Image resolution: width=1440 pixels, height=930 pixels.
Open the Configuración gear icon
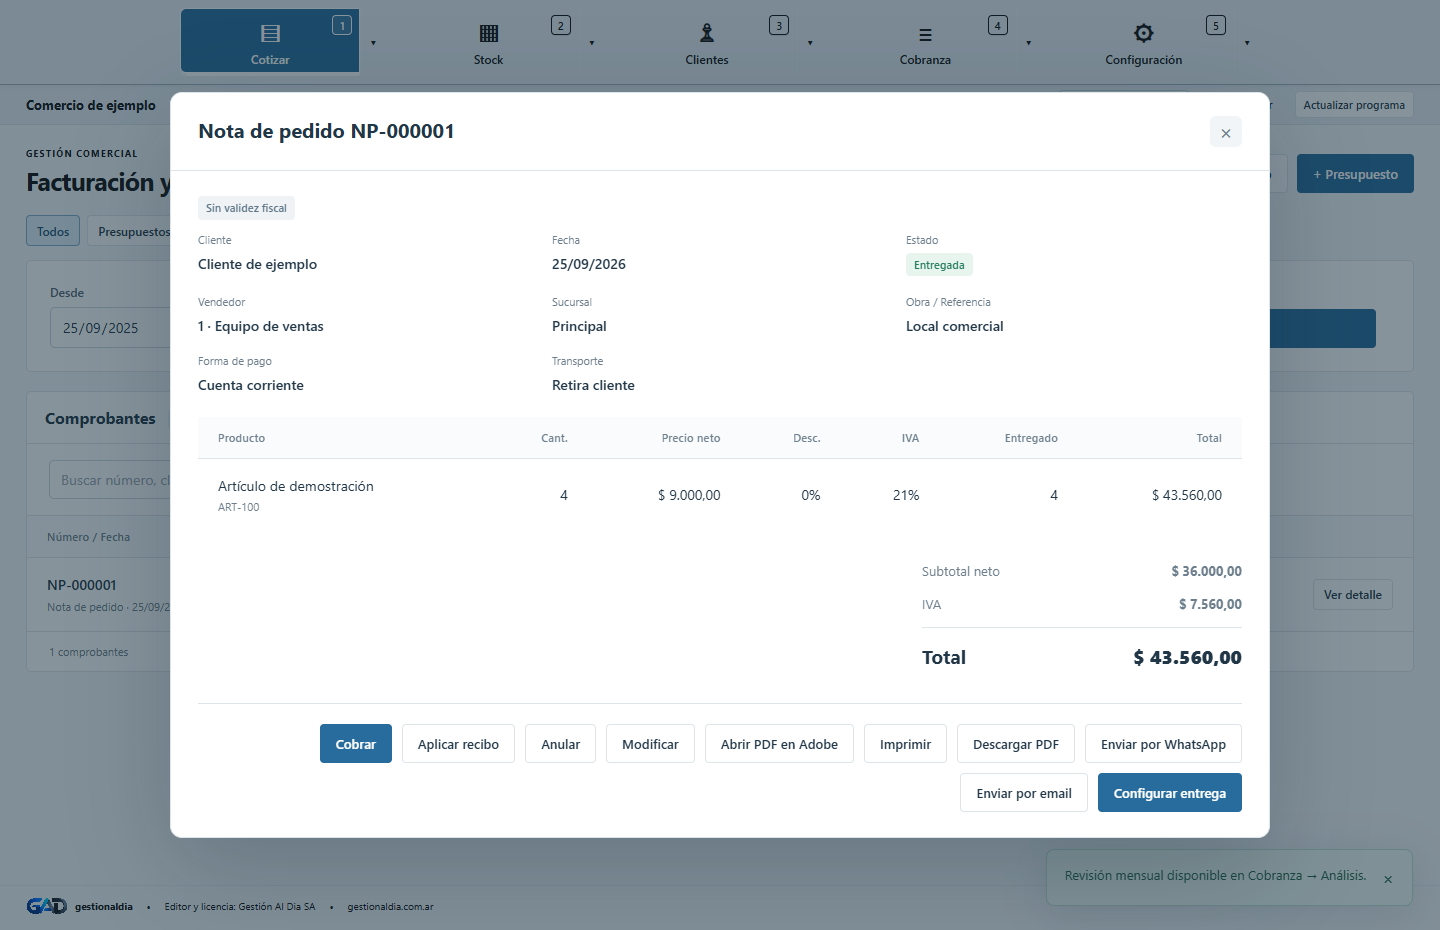coord(1144,33)
